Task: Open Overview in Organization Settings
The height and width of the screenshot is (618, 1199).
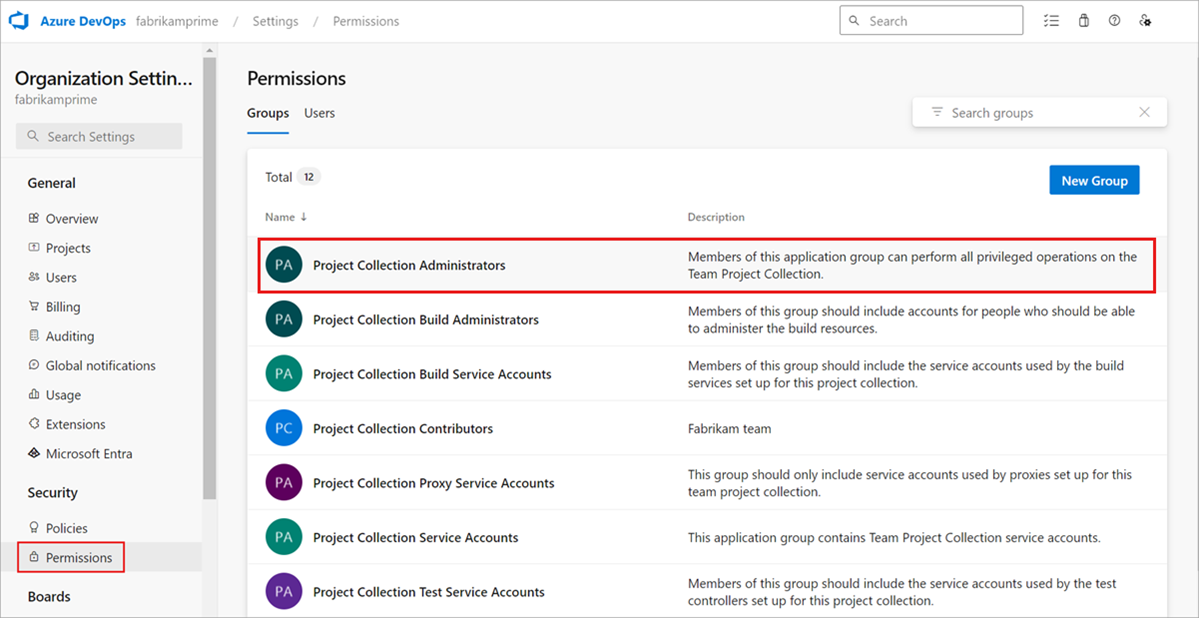Action: tap(72, 219)
